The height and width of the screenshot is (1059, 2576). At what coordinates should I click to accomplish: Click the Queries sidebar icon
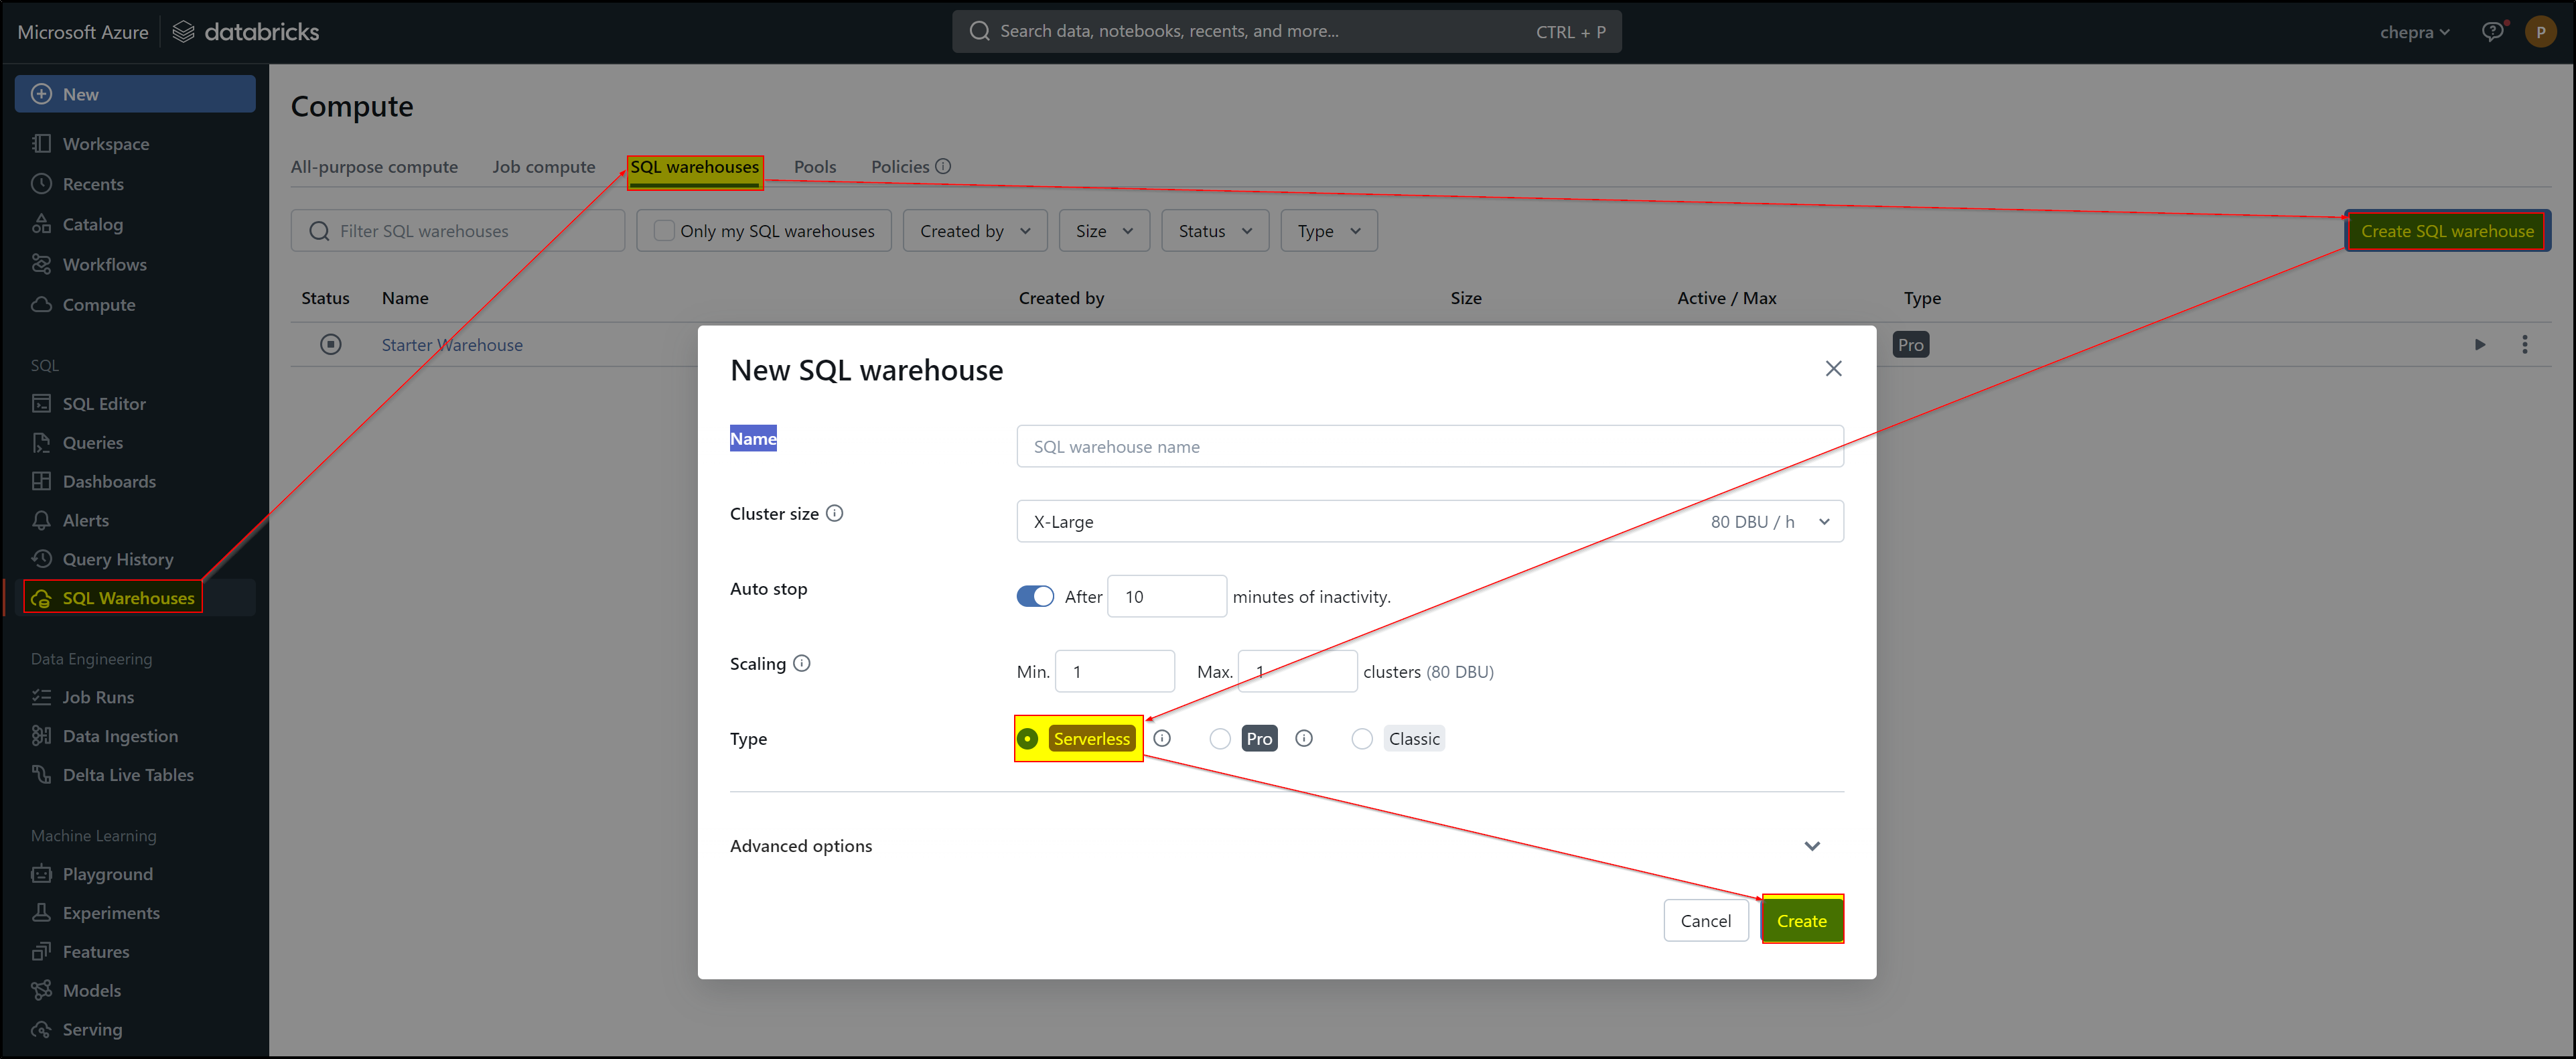pos(41,442)
